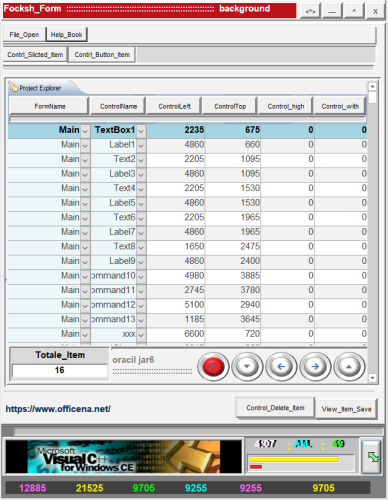This screenshot has width=388, height=500.
Task: Click the green diagonal arrow button
Action: 372,457
